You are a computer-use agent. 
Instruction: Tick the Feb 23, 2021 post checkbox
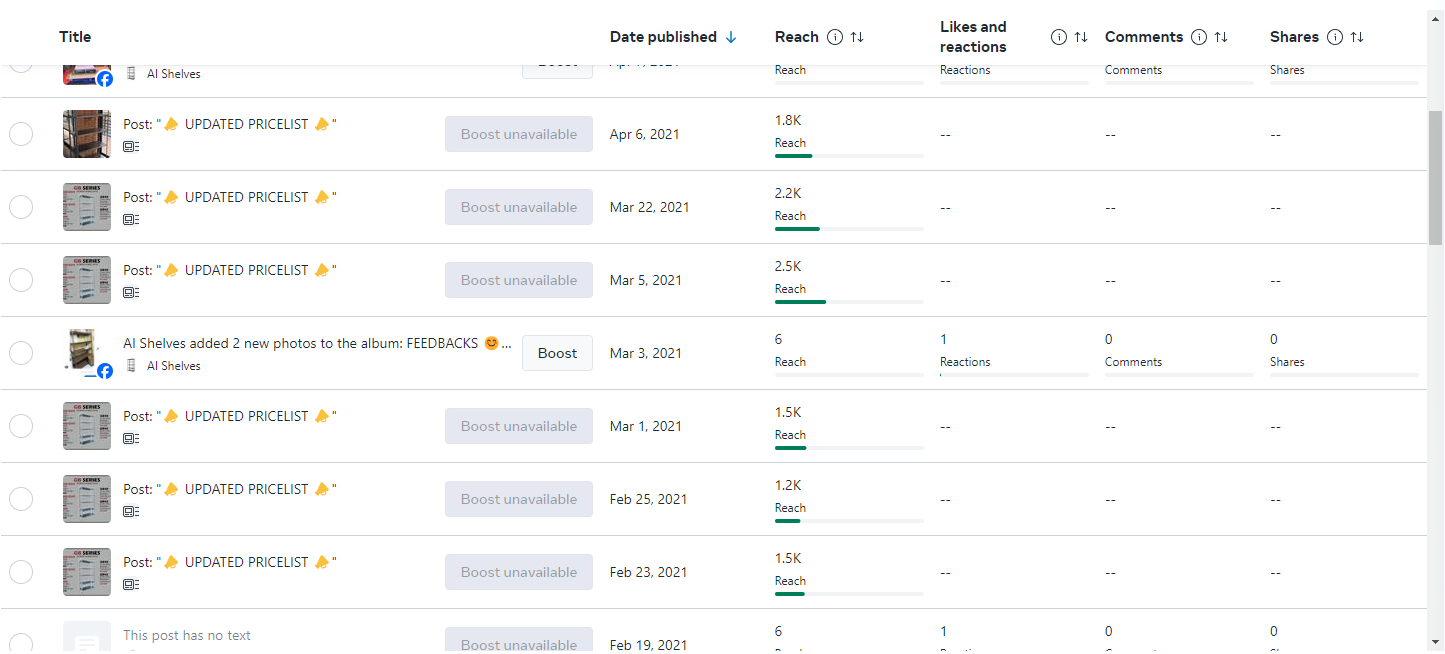(21, 572)
